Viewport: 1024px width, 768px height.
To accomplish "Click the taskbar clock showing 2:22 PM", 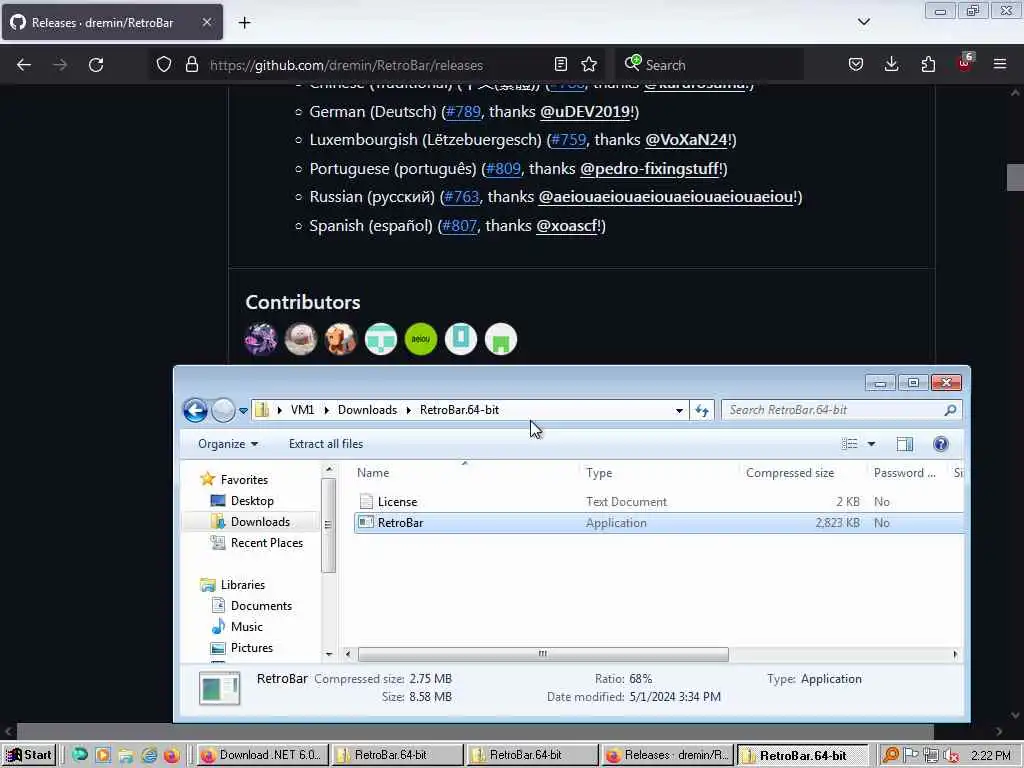I will click(x=991, y=756).
